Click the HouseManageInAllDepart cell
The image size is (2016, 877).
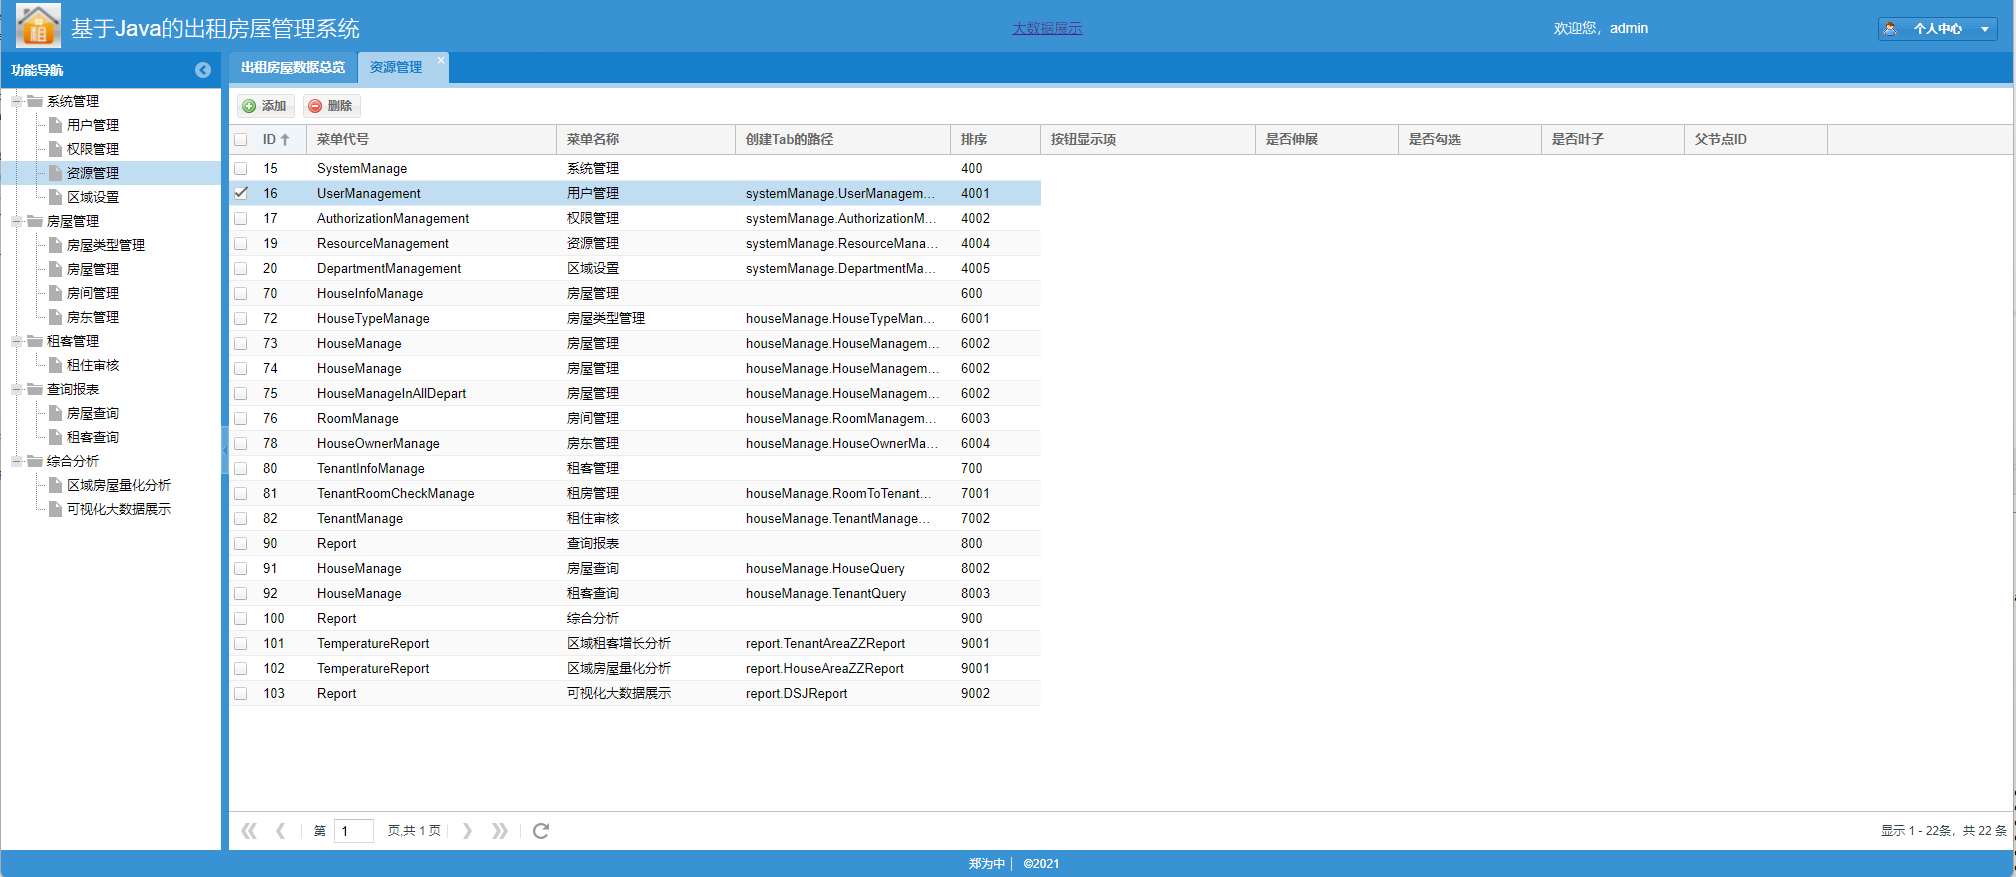coord(431,394)
